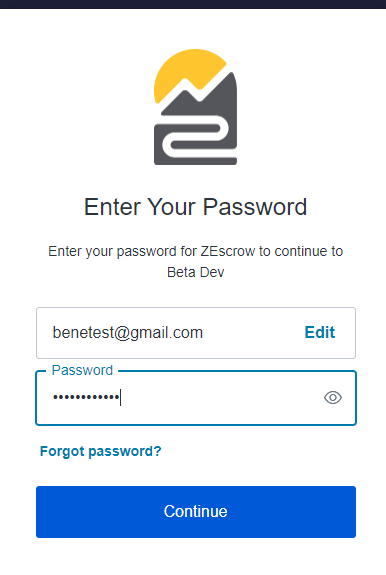This screenshot has height=575, width=386.
Task: Click the ZEscrow word in the subtitle
Action: click(x=227, y=252)
